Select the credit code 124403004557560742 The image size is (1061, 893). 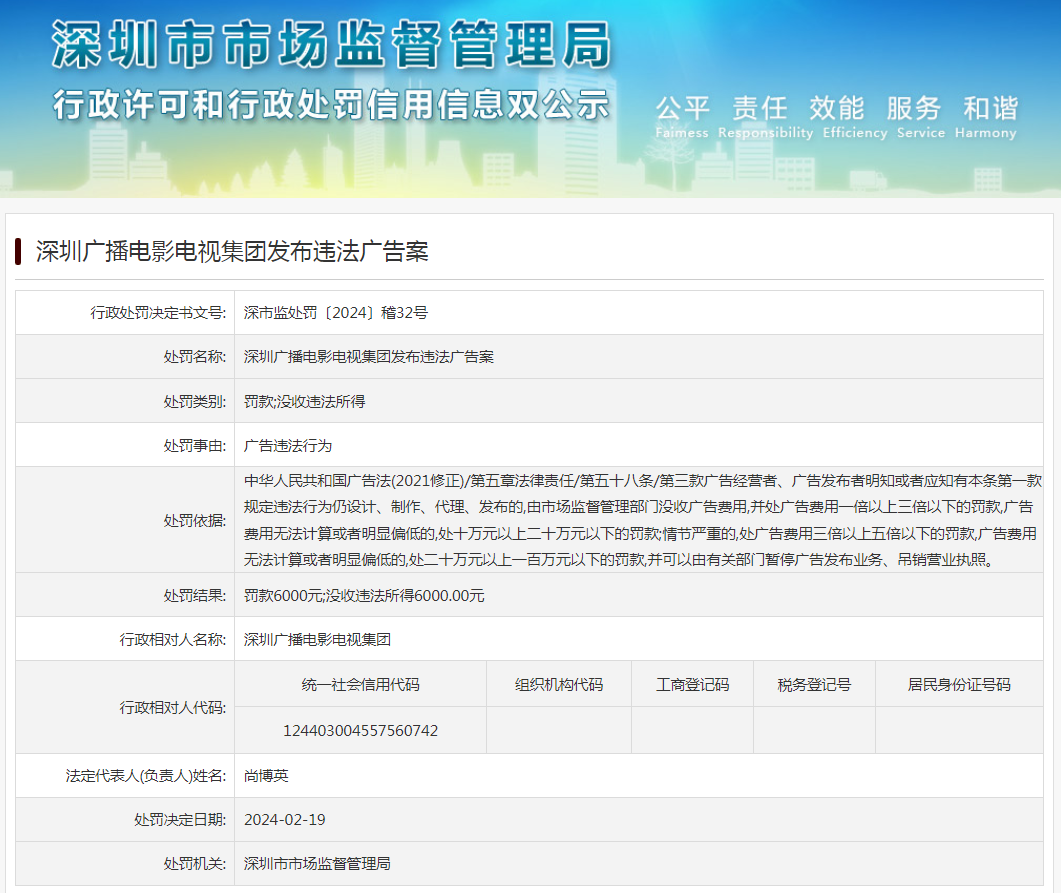click(361, 731)
